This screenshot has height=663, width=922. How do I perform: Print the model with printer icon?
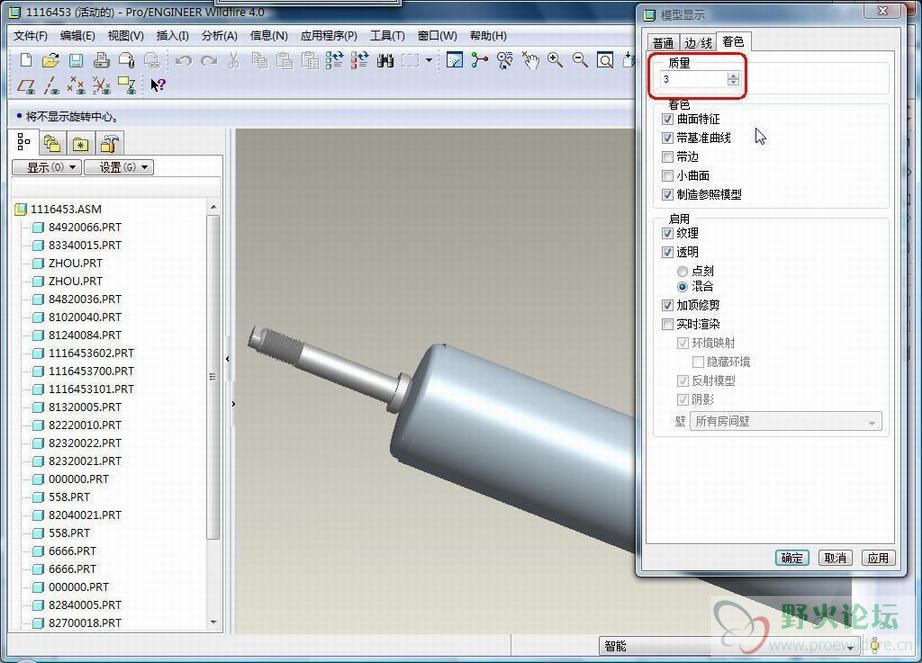(x=101, y=60)
